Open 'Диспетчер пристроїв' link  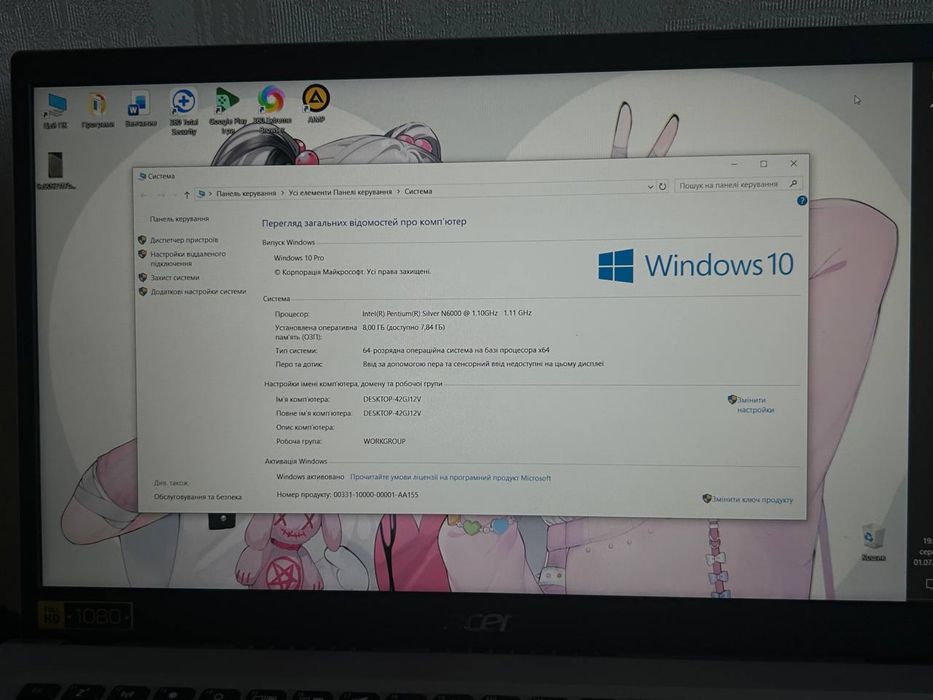184,240
